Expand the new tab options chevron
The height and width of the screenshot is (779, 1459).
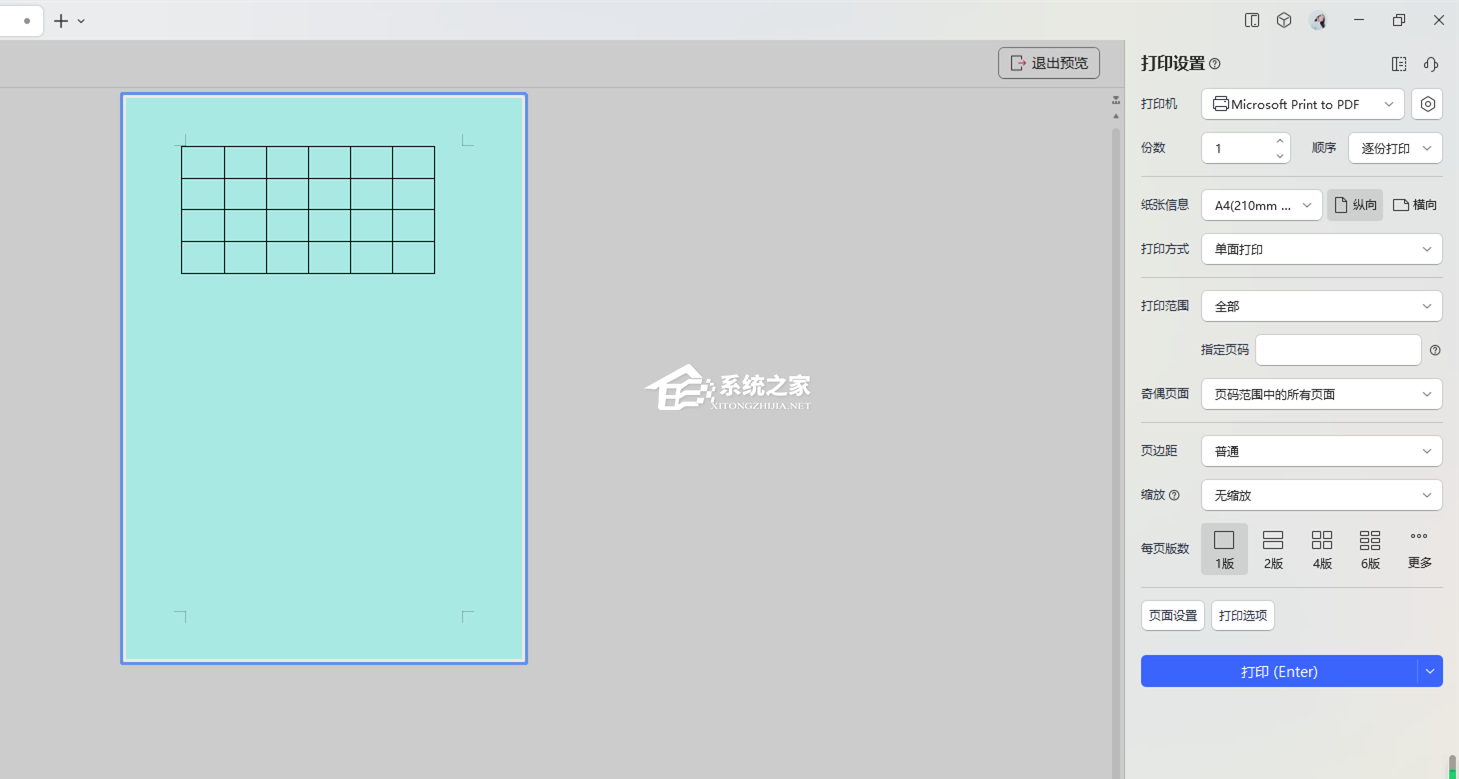click(x=81, y=21)
